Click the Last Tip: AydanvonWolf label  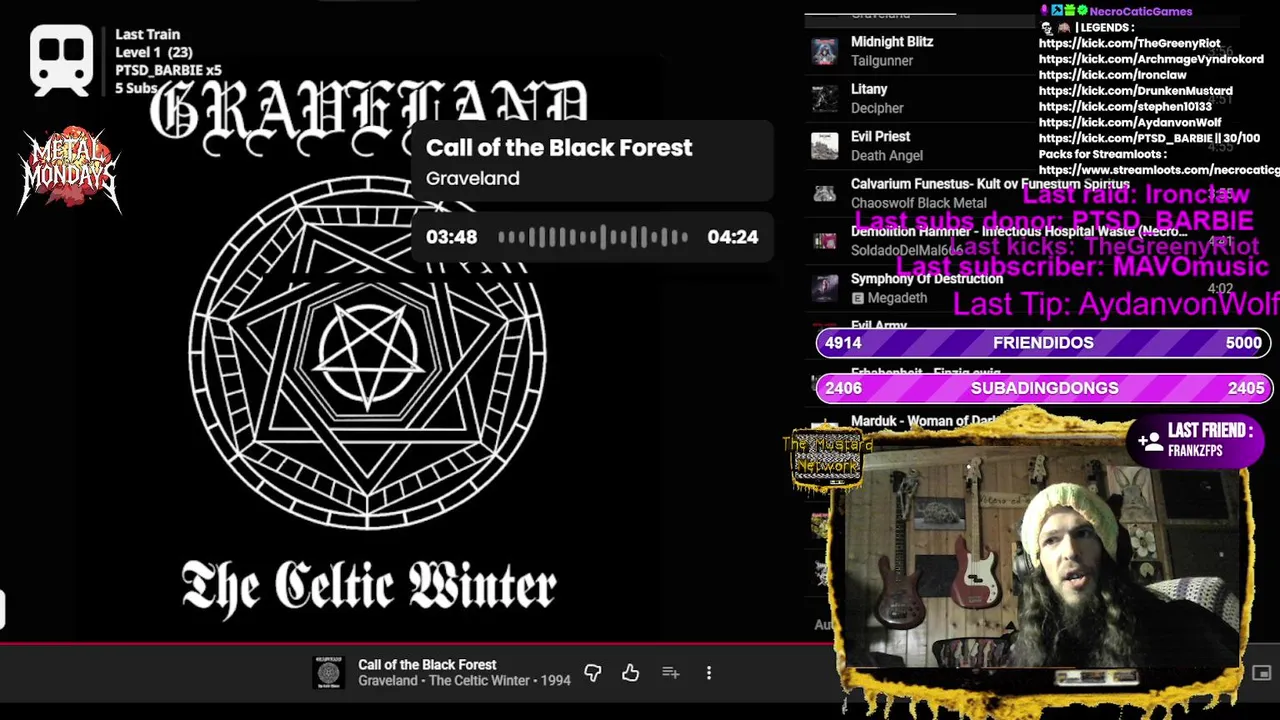coord(1116,304)
